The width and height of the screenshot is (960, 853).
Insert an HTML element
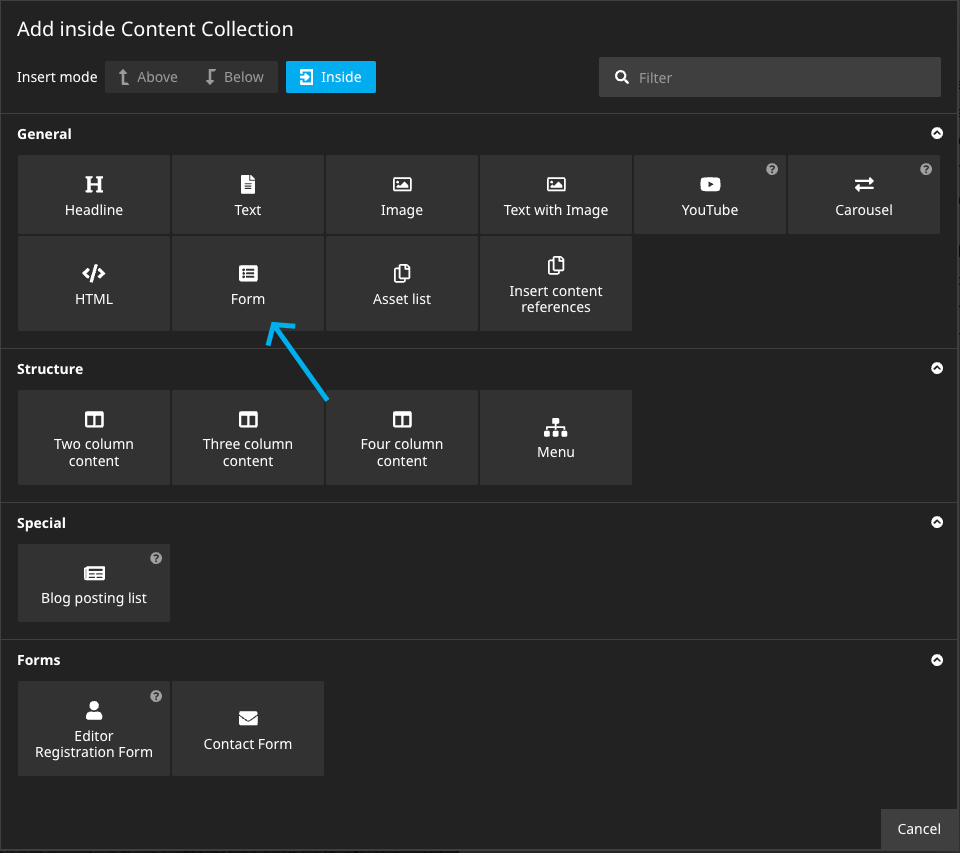(x=94, y=283)
